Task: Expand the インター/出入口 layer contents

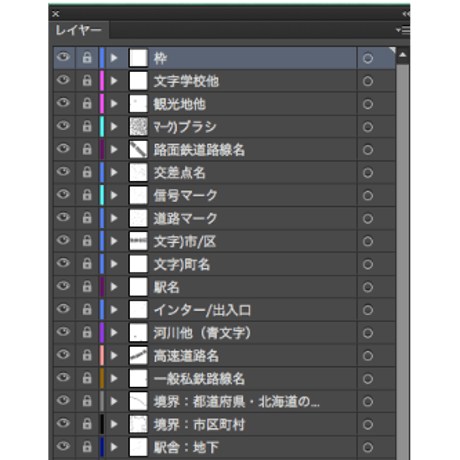Action: (114, 310)
